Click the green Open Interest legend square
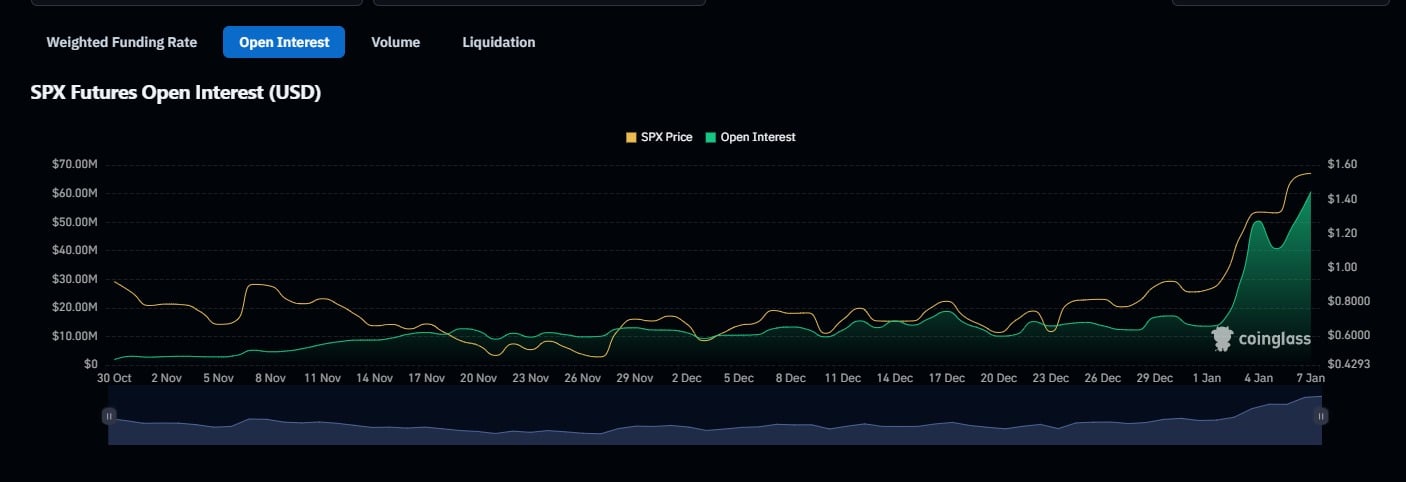The image size is (1406, 482). 711,137
